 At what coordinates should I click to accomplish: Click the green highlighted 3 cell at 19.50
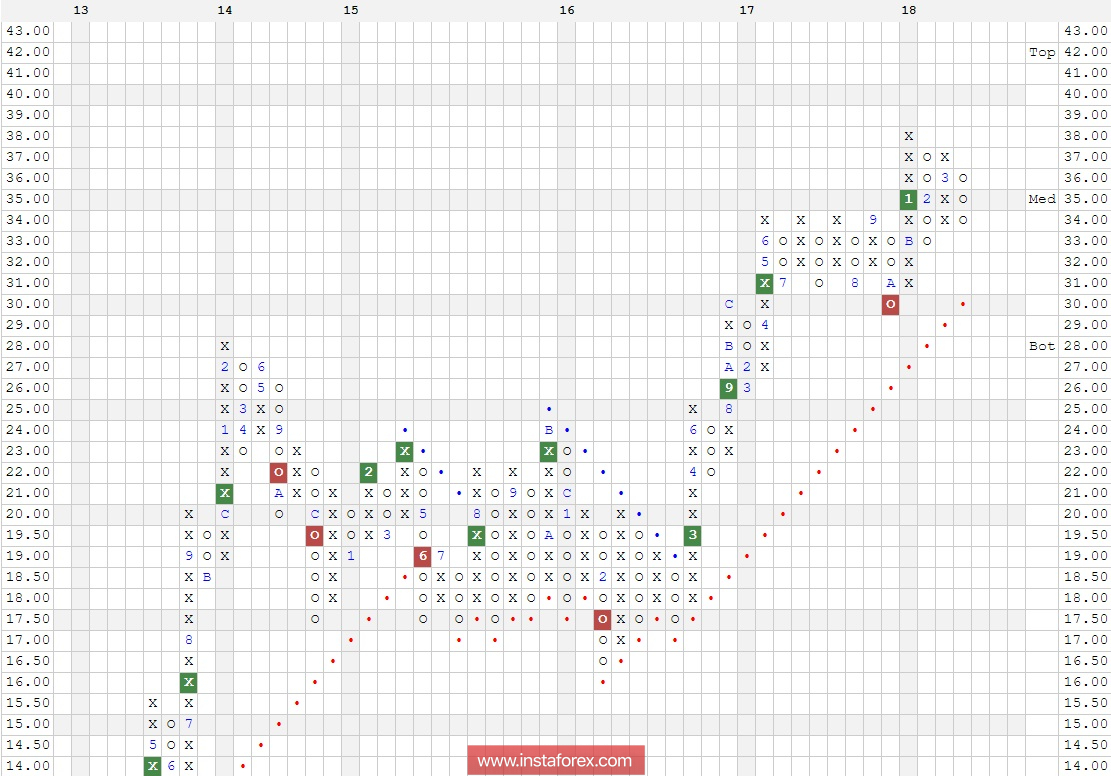point(693,535)
